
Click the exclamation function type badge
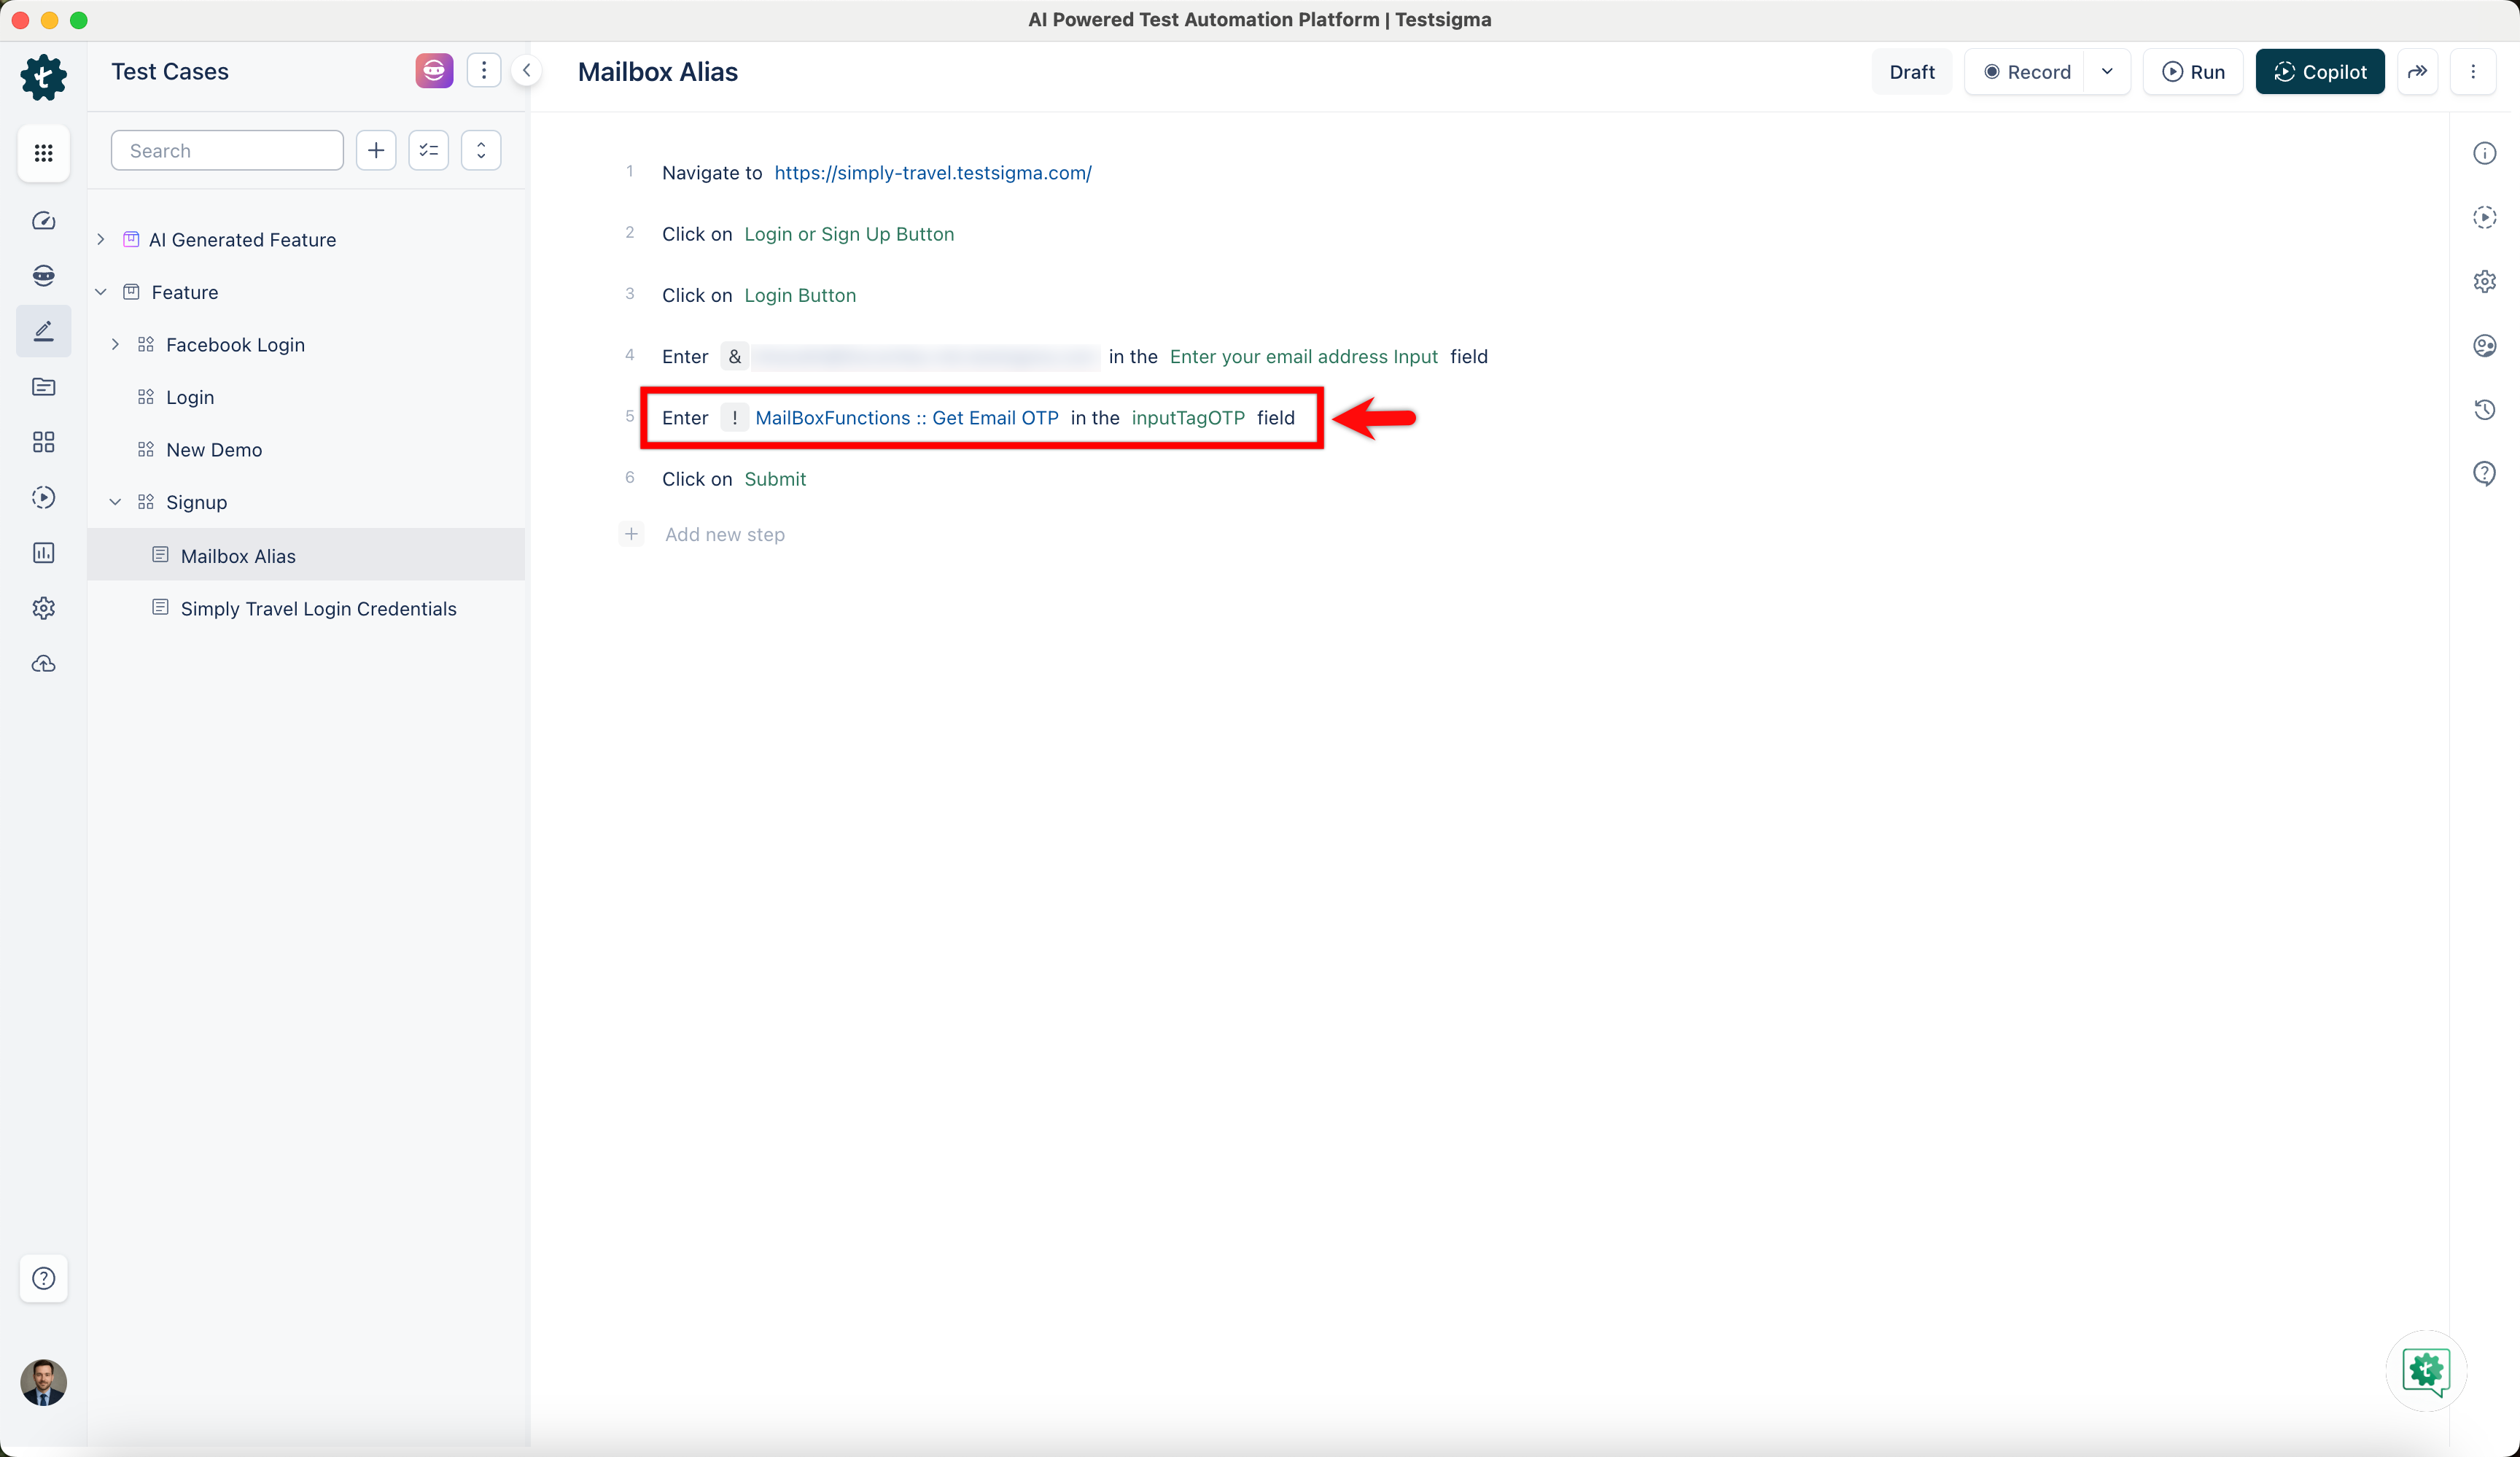pyautogui.click(x=735, y=418)
